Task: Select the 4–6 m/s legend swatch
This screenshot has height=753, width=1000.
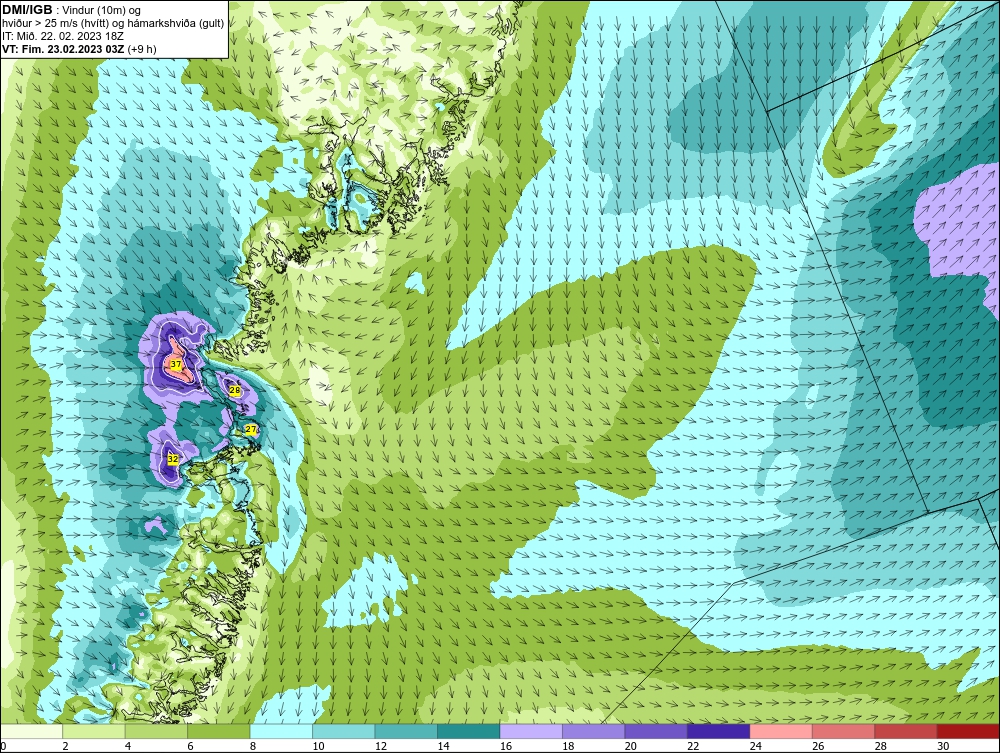Action: (156, 731)
